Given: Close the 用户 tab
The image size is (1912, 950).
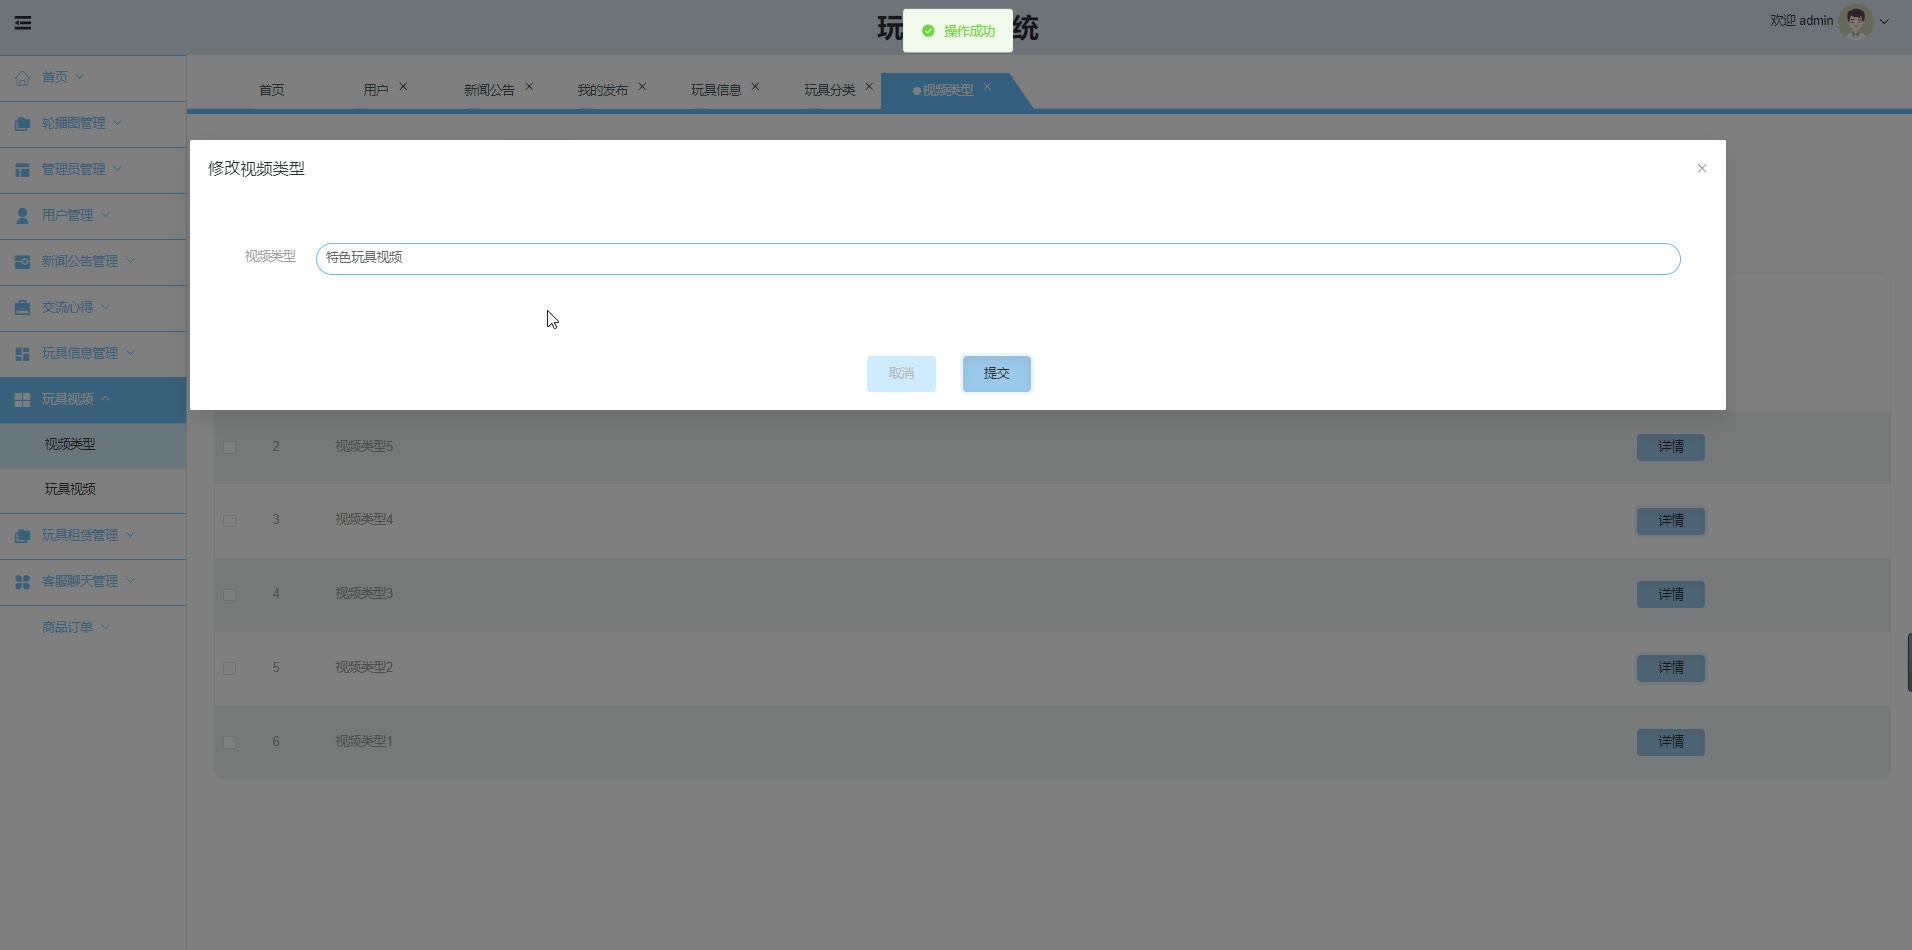Looking at the screenshot, I should [403, 86].
